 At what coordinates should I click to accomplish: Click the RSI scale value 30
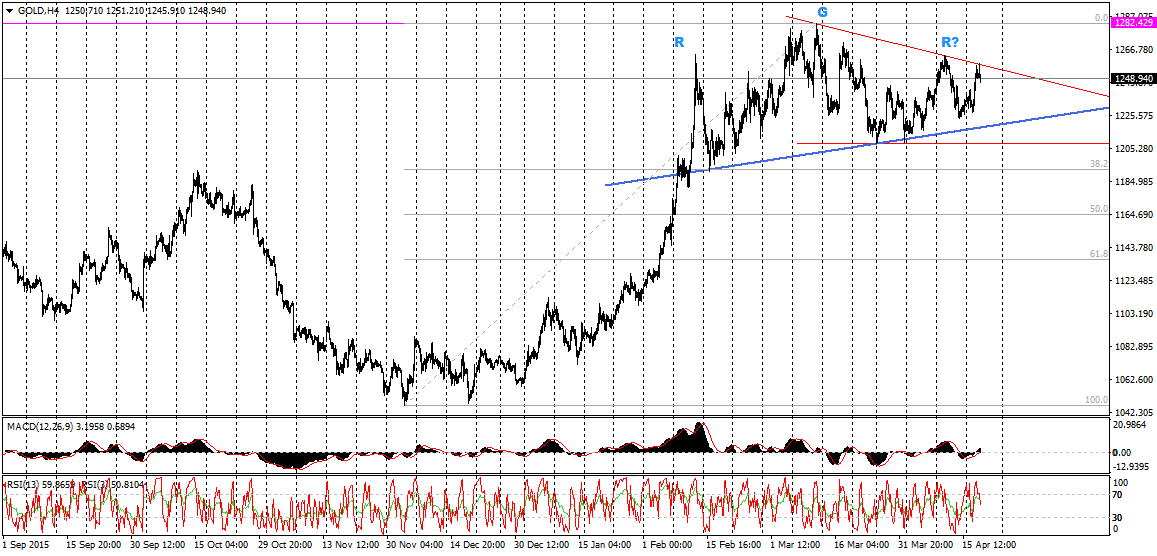point(1119,516)
